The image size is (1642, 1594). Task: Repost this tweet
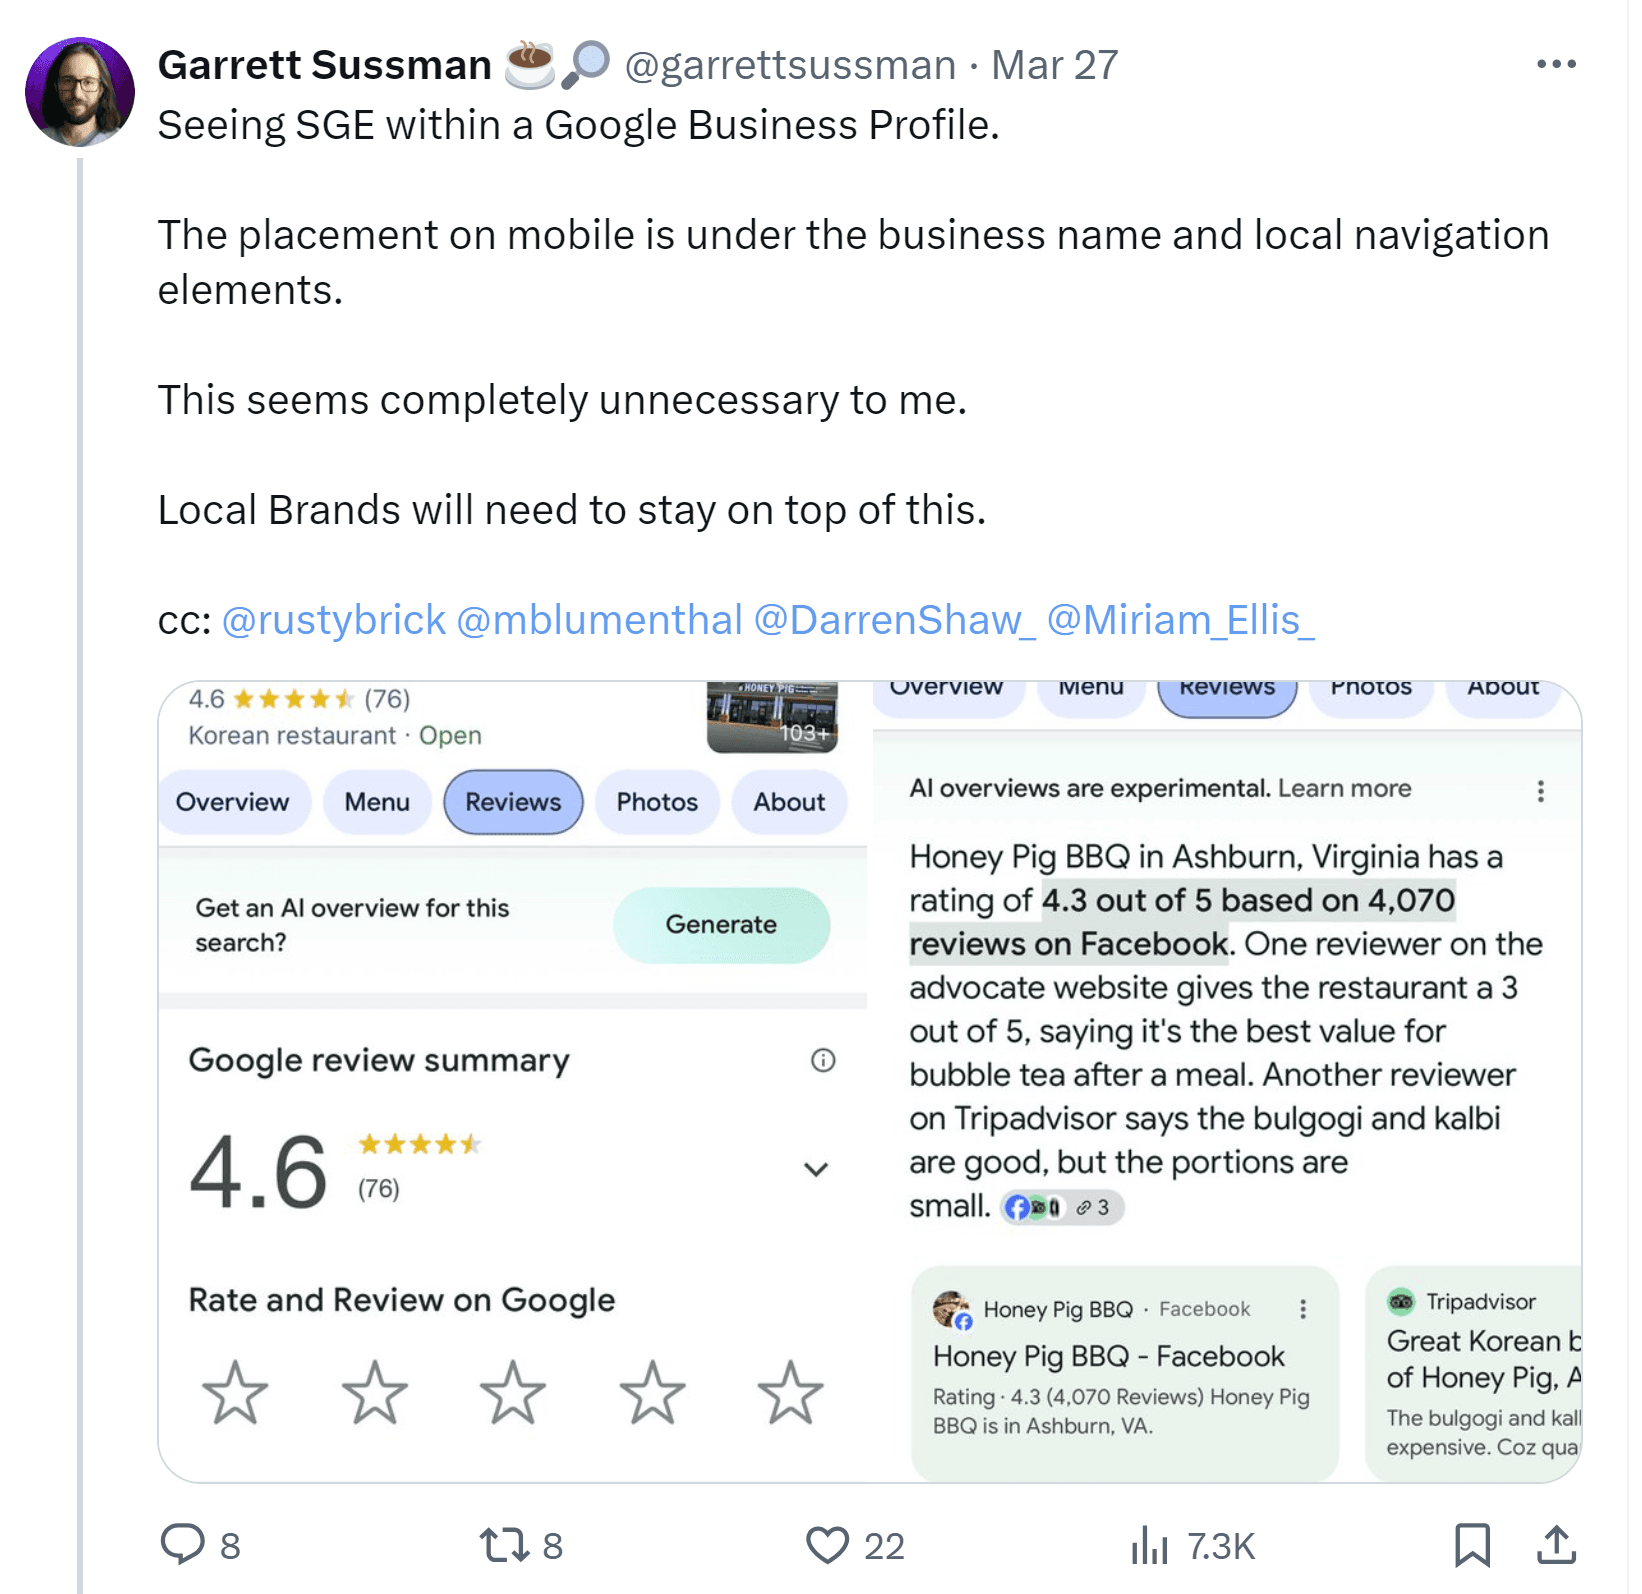pos(505,1546)
